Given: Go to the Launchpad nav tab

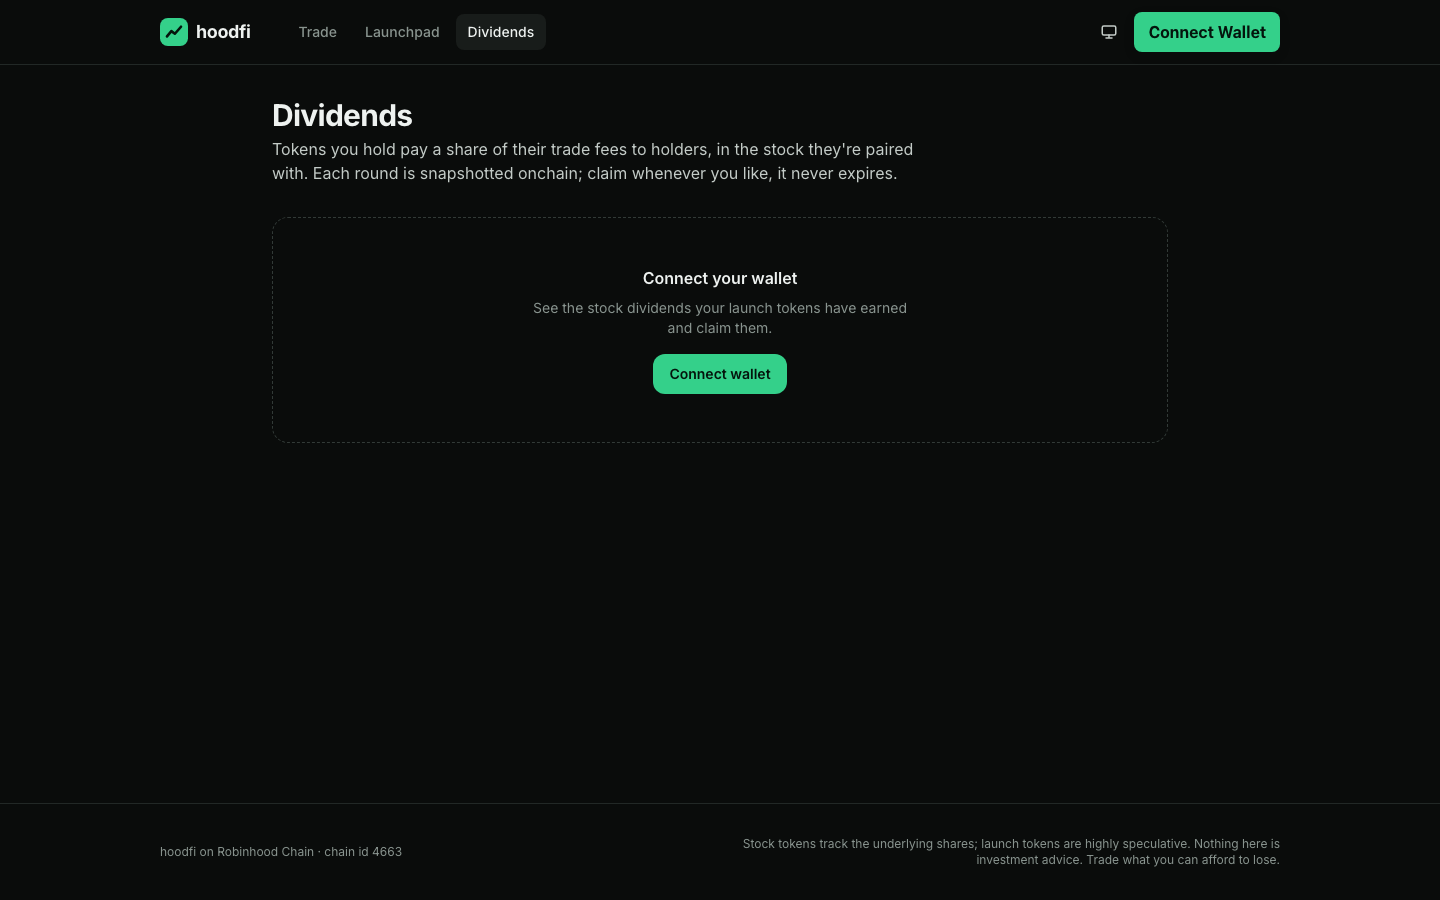Looking at the screenshot, I should coord(402,32).
